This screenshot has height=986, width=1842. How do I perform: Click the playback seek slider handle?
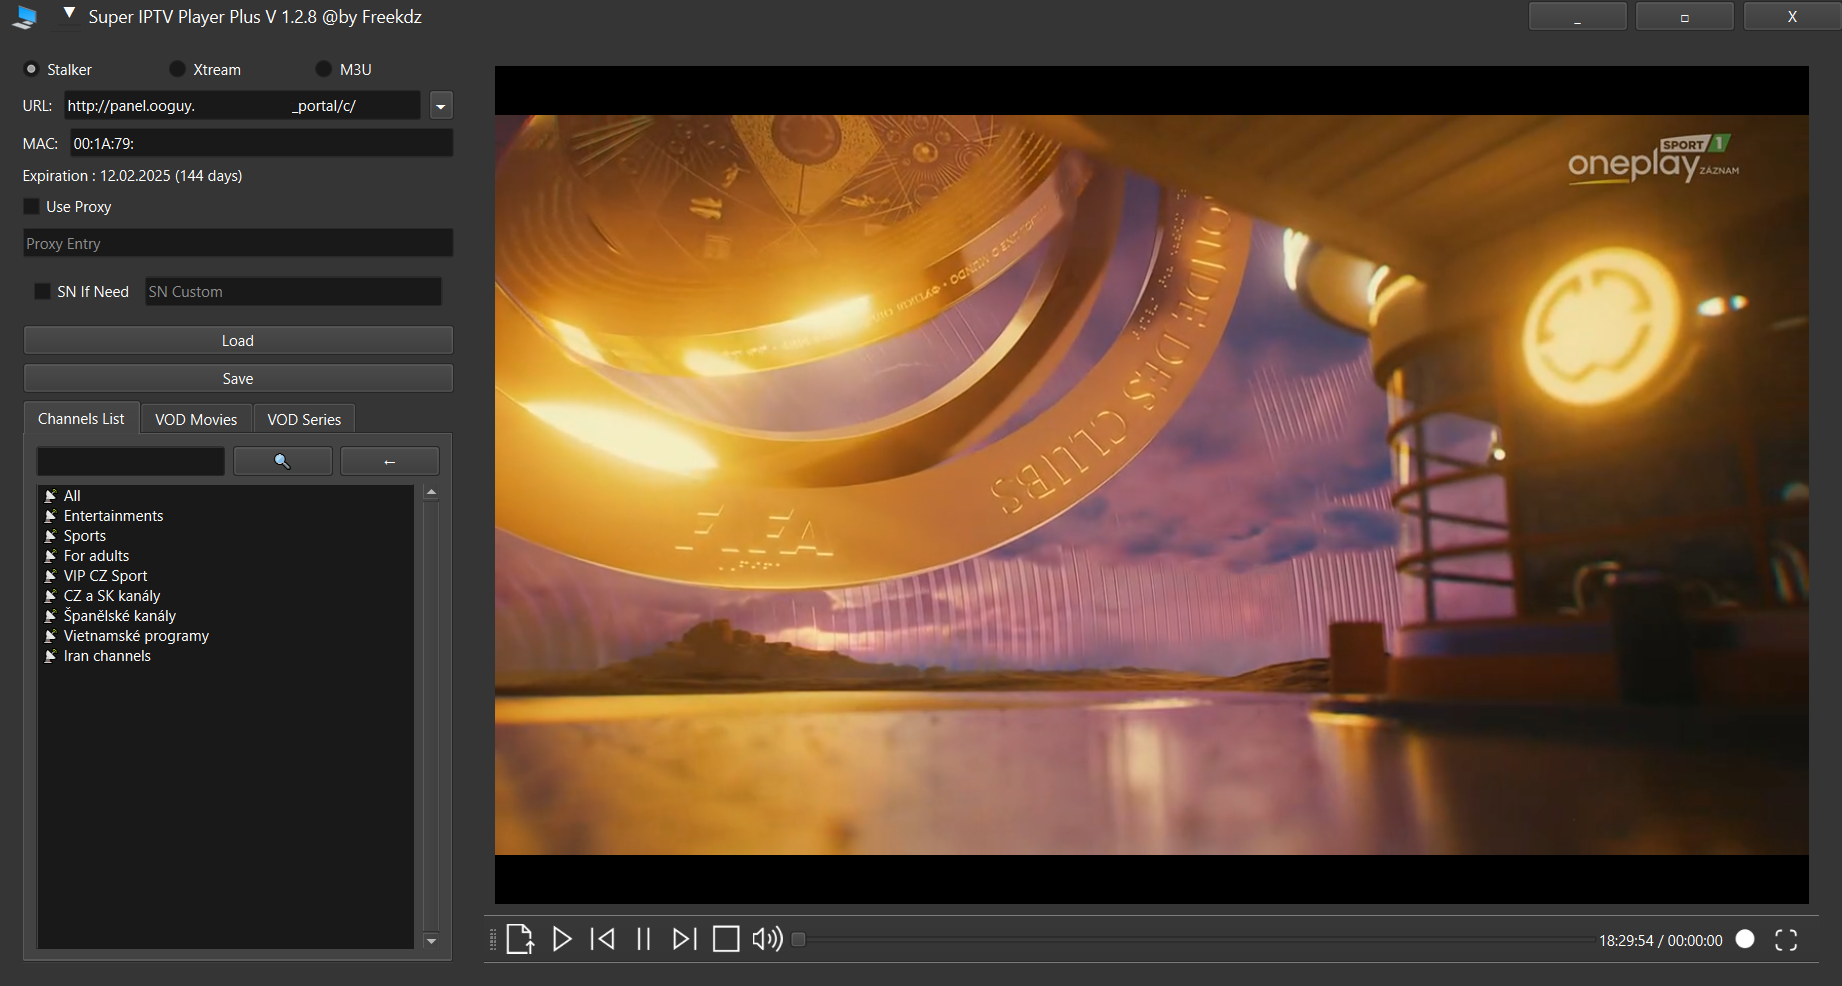click(798, 939)
